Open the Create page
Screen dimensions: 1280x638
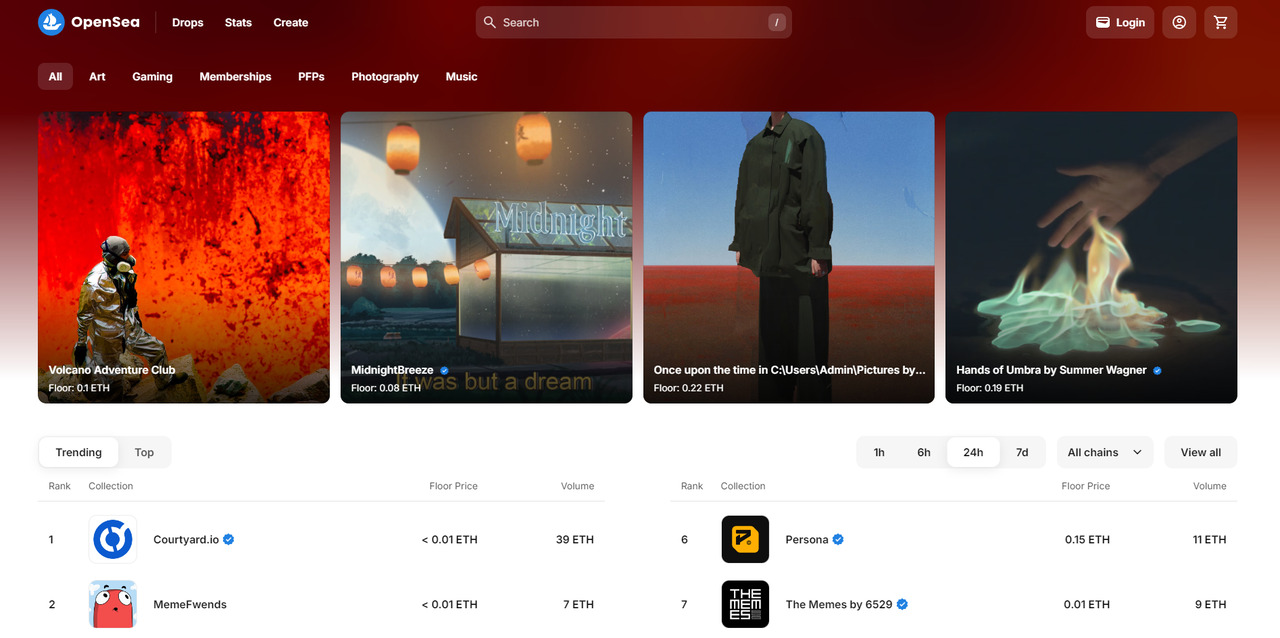coord(291,22)
